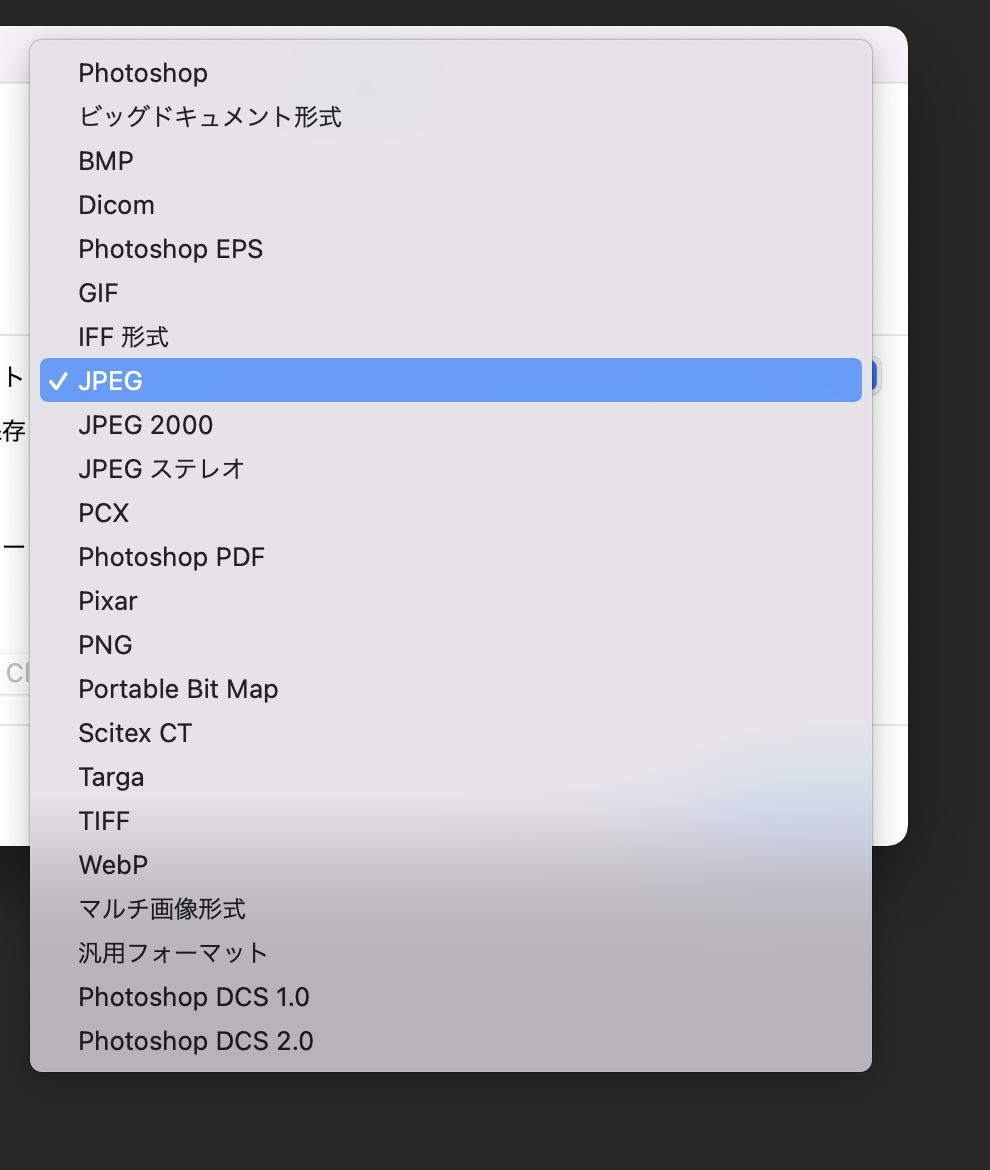Choose 汎用フォーマット entry

(451, 954)
